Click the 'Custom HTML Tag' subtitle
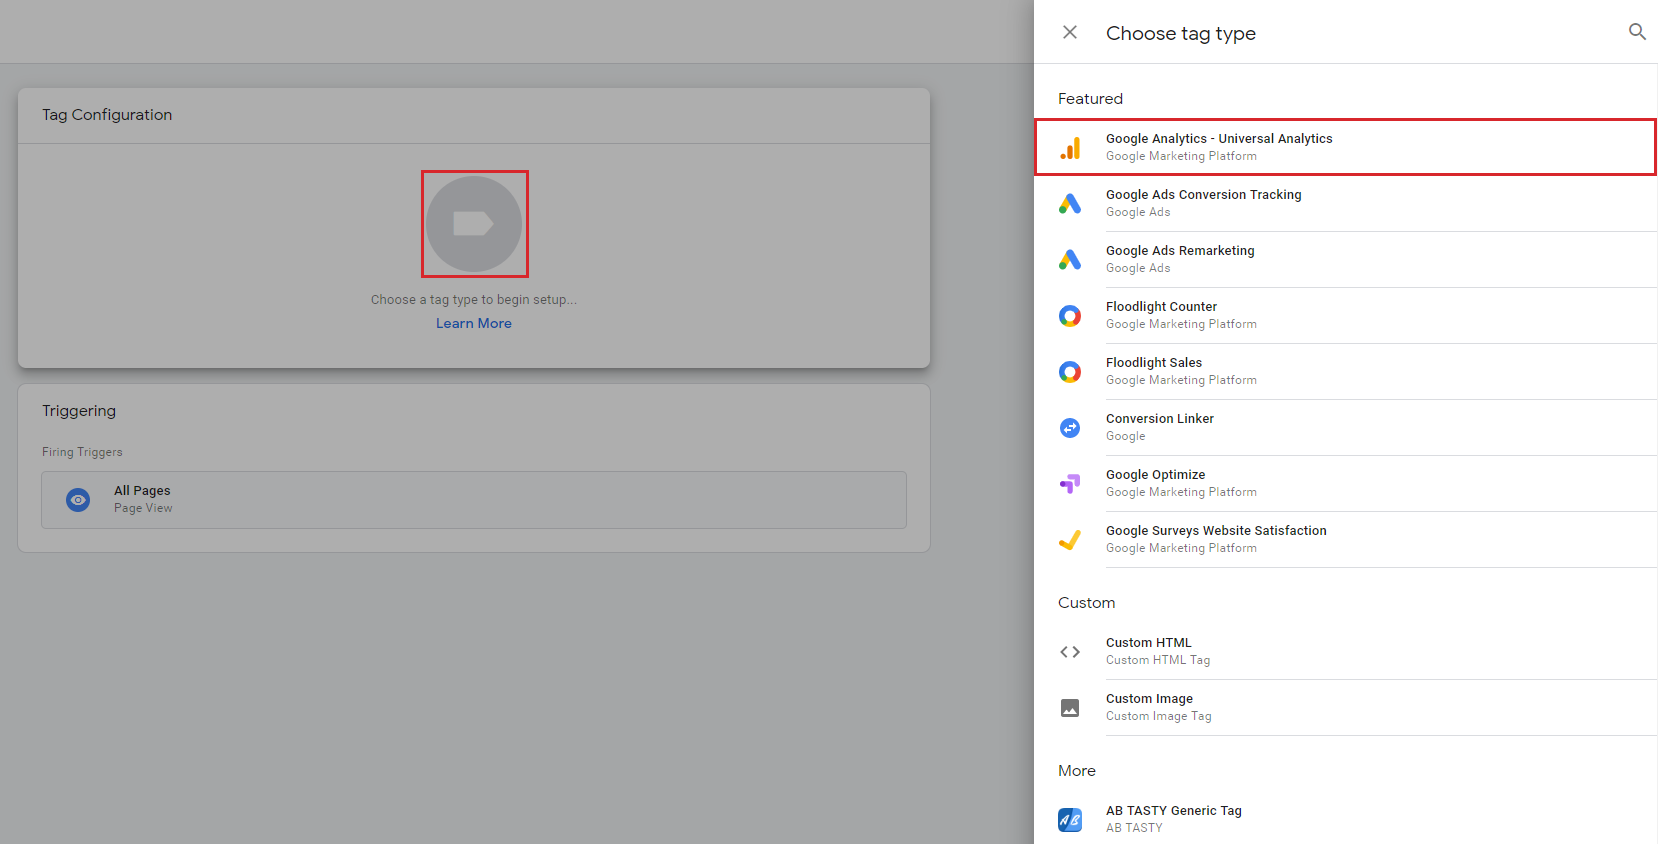The width and height of the screenshot is (1658, 844). click(x=1158, y=660)
